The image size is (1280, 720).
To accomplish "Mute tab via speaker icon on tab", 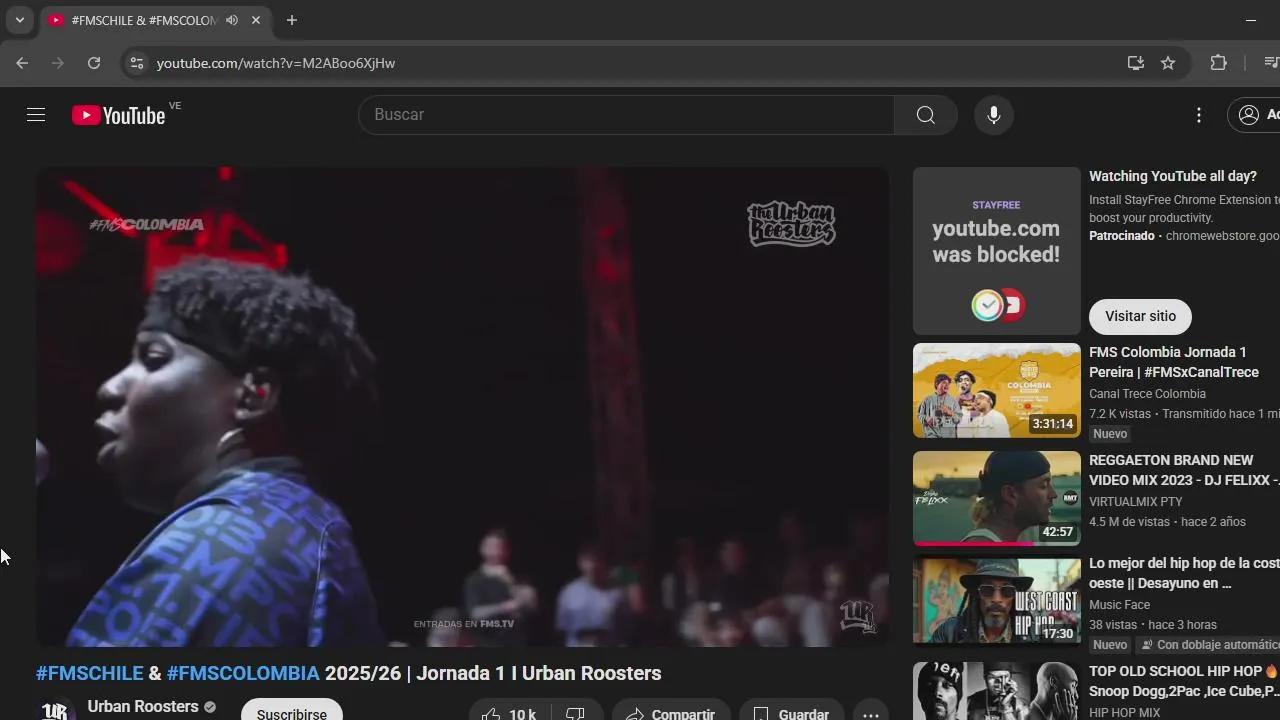I will [x=232, y=20].
